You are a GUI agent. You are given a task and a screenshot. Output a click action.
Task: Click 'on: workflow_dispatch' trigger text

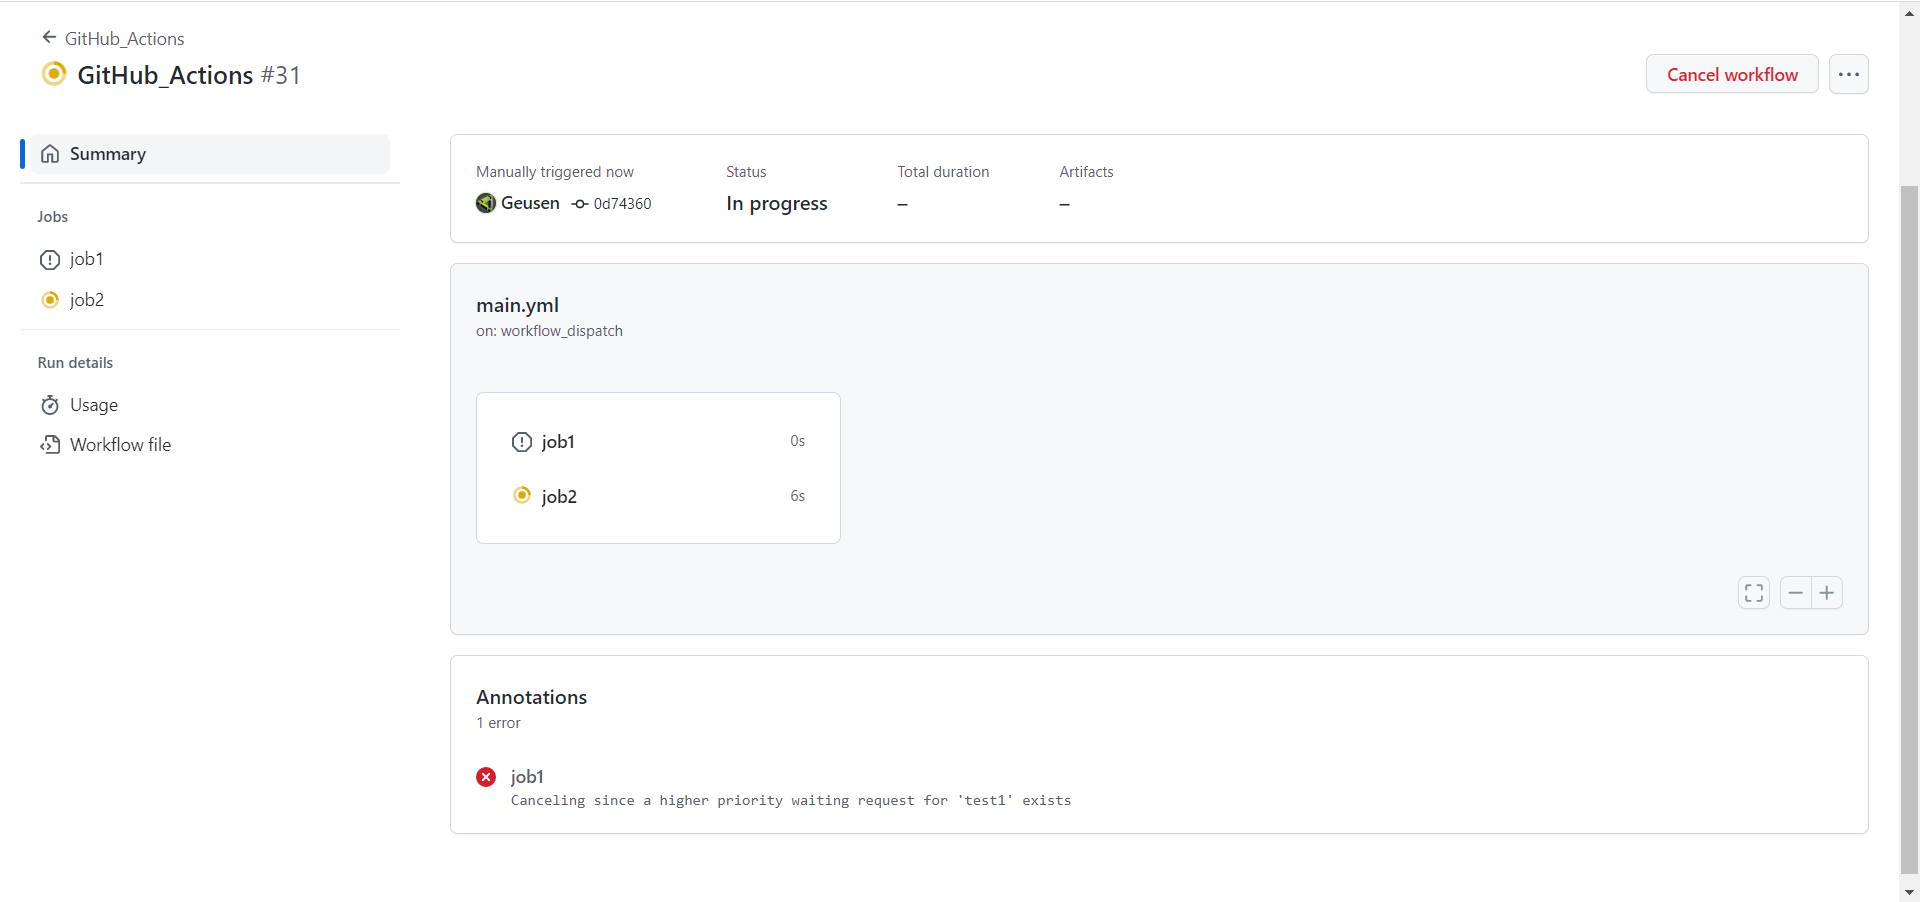[x=549, y=331]
